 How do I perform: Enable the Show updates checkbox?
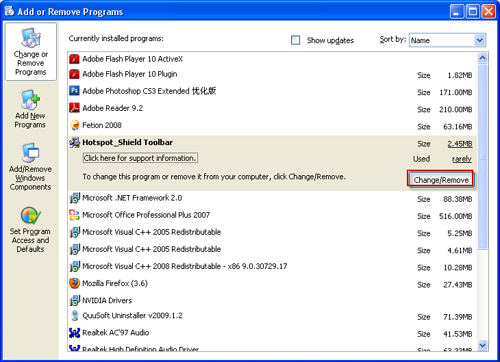click(295, 40)
